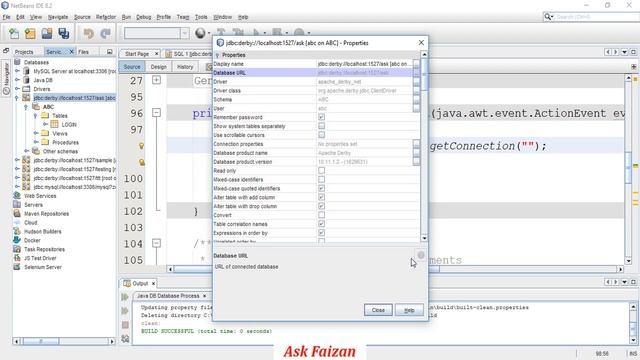Click the Search input field

[x=597, y=17]
